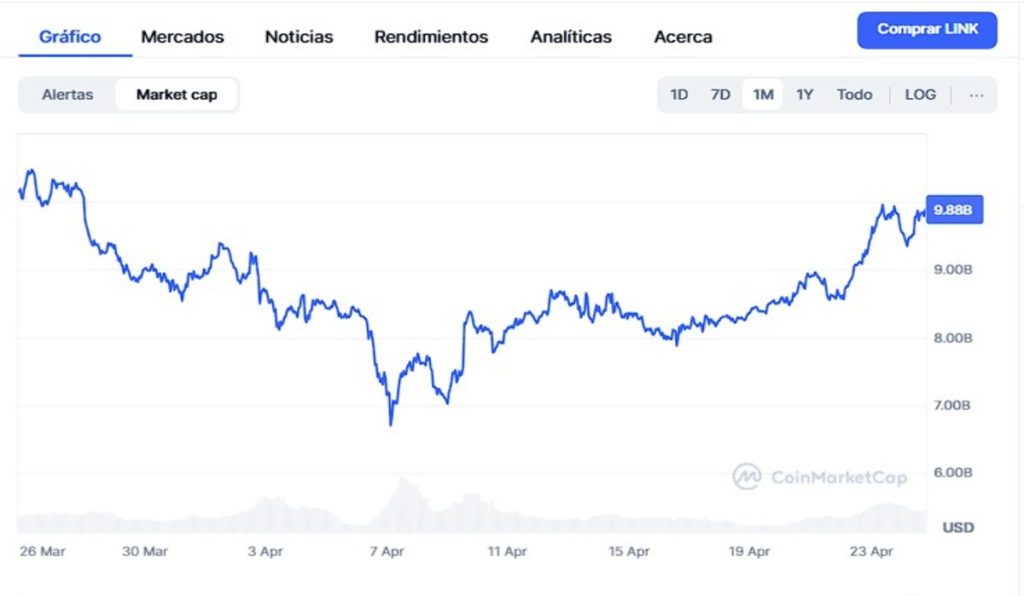Enable logarithmic scale with LOG button
This screenshot has height=596, width=1024.
pos(919,94)
